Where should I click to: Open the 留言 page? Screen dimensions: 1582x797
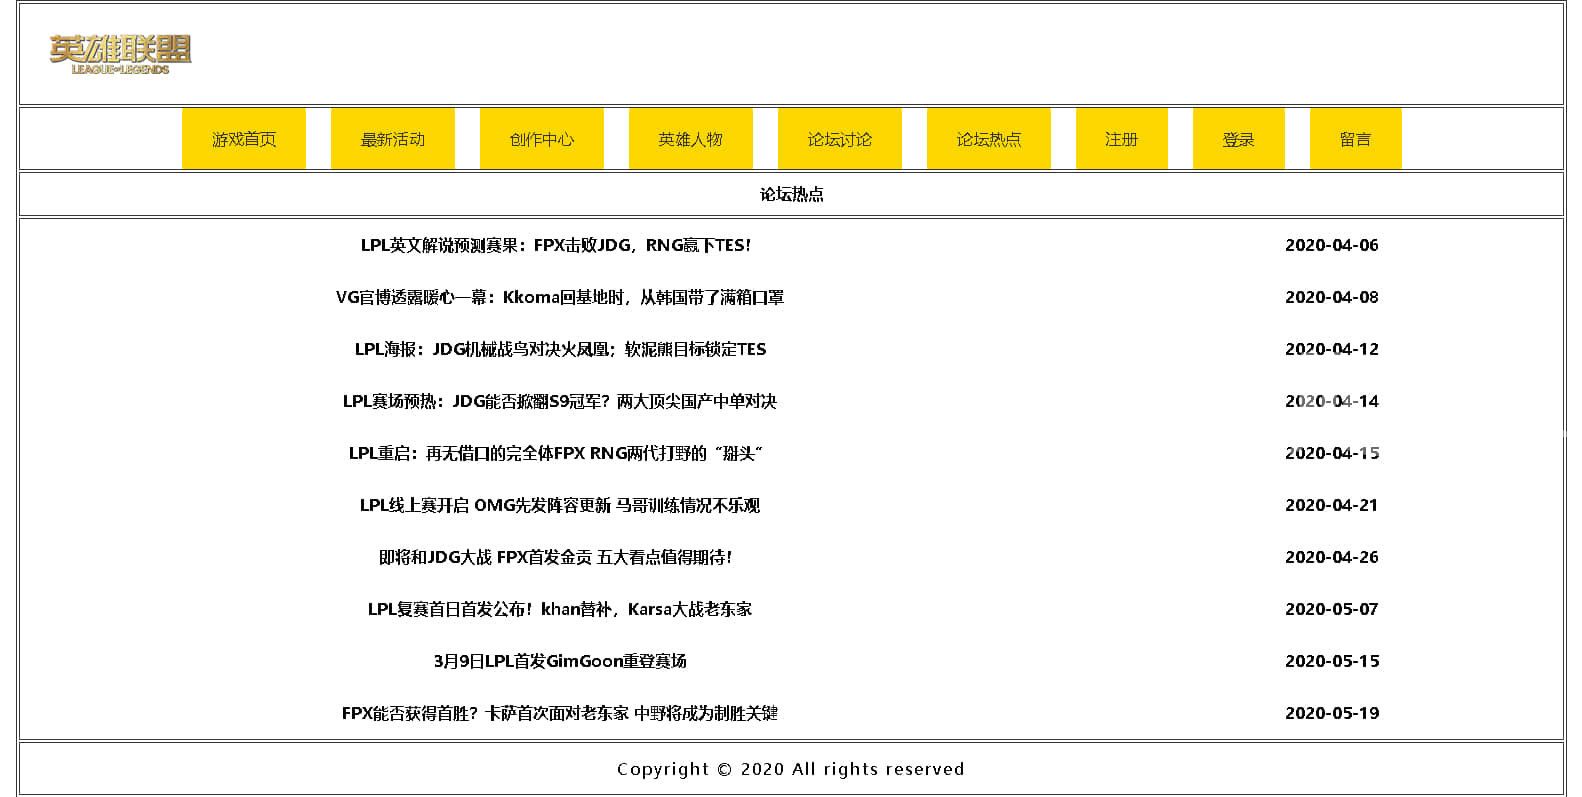pyautogui.click(x=1356, y=139)
